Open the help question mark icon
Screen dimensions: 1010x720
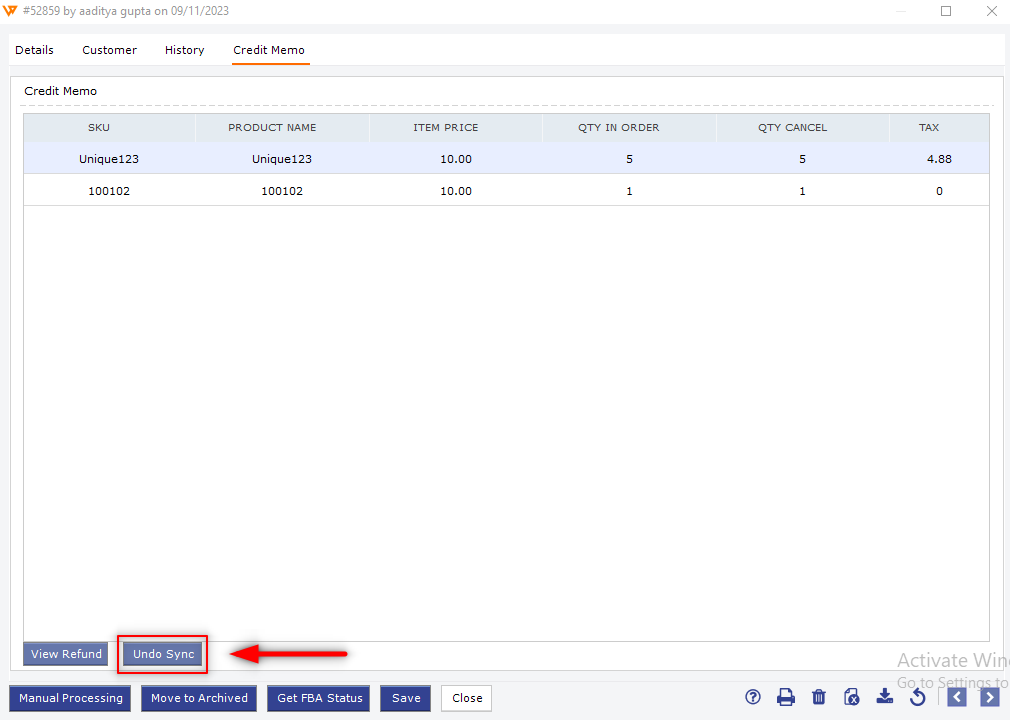tap(752, 697)
